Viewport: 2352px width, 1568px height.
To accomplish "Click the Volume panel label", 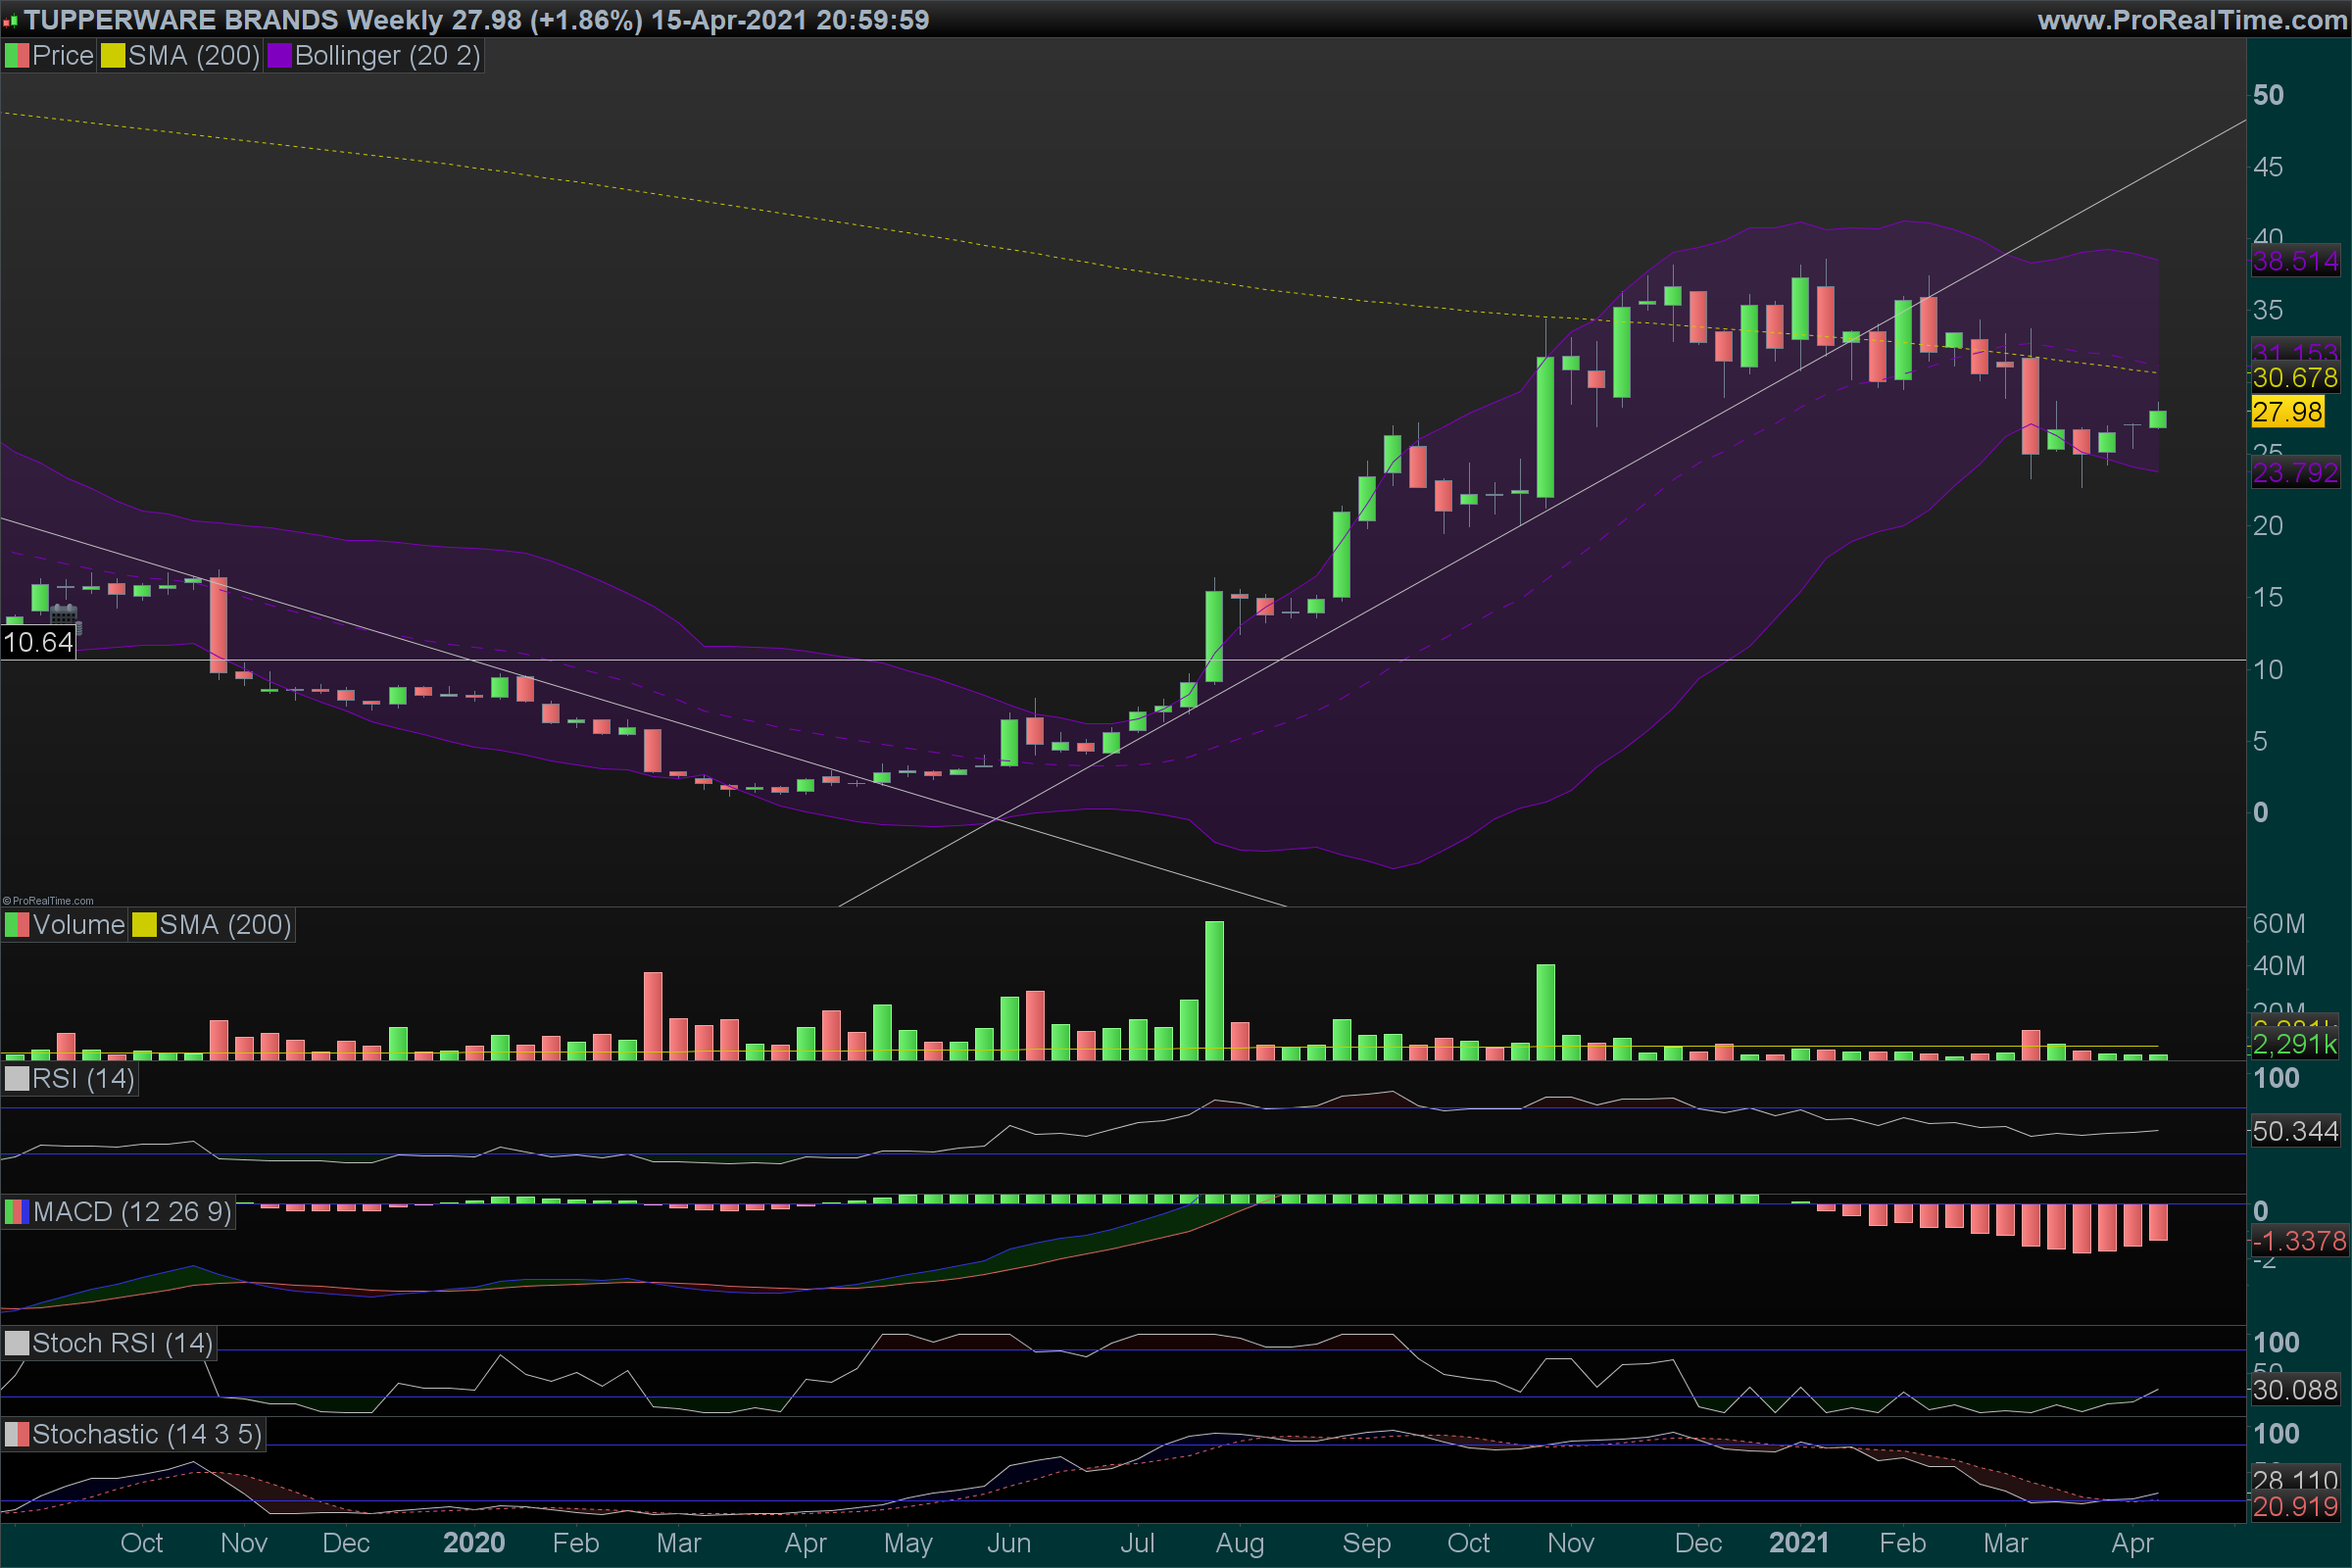I will click(78, 925).
